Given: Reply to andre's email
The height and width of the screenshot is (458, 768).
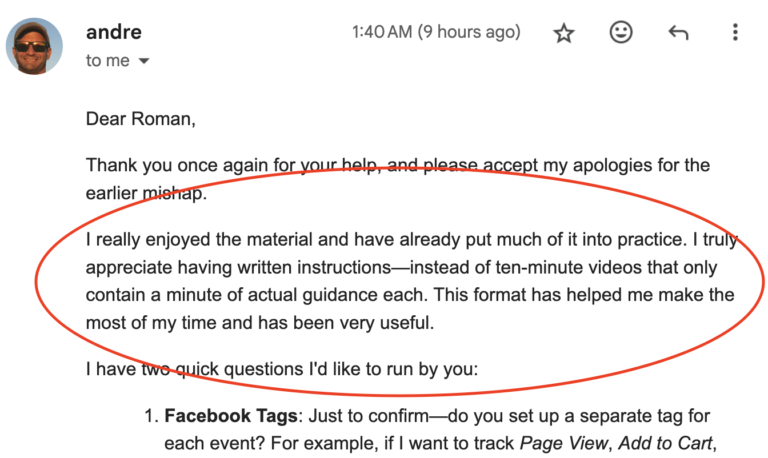Looking at the screenshot, I should pos(678,33).
